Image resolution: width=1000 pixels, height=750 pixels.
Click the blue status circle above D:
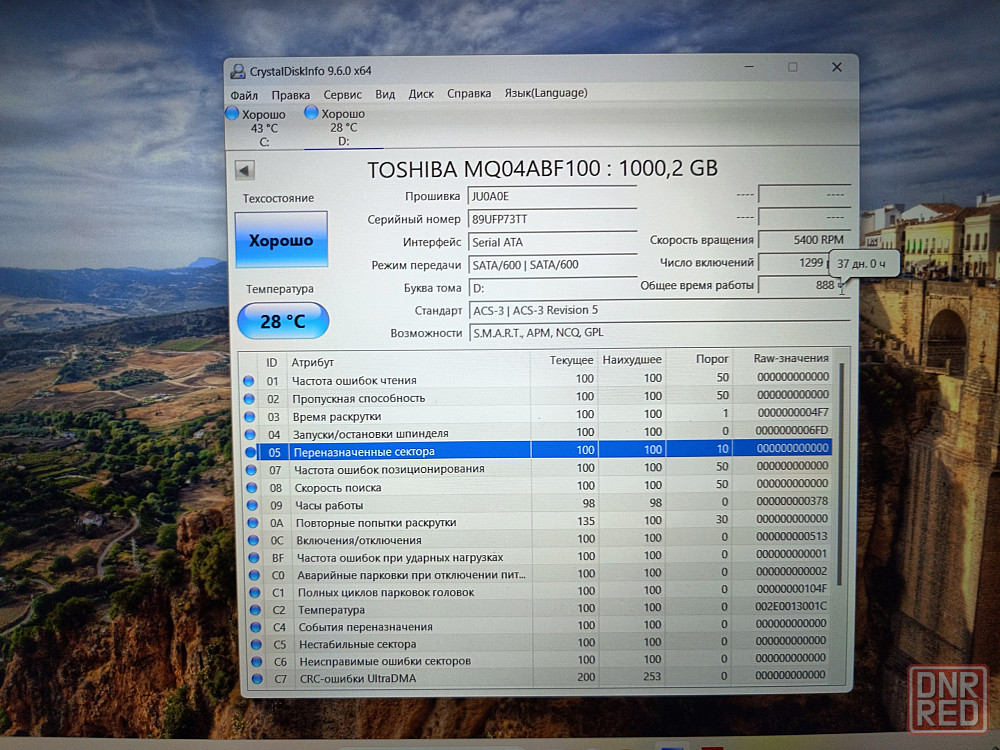pos(311,113)
